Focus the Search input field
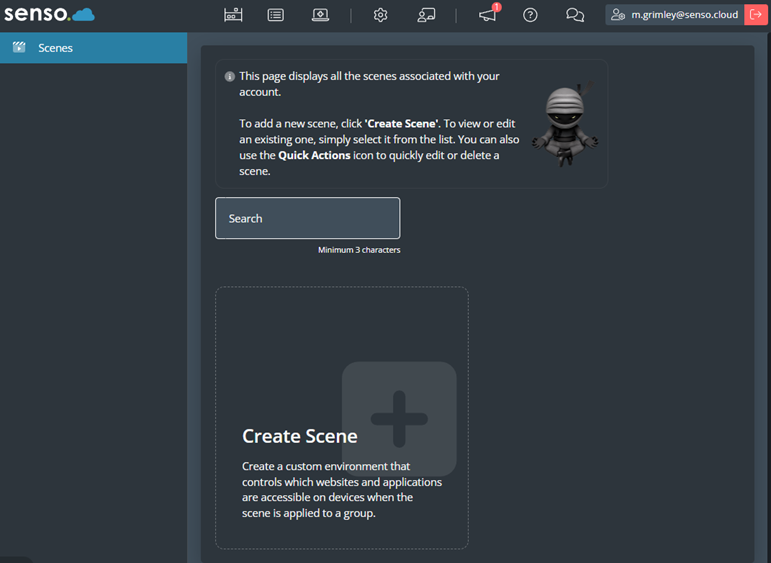The height and width of the screenshot is (563, 771). pyautogui.click(x=307, y=218)
